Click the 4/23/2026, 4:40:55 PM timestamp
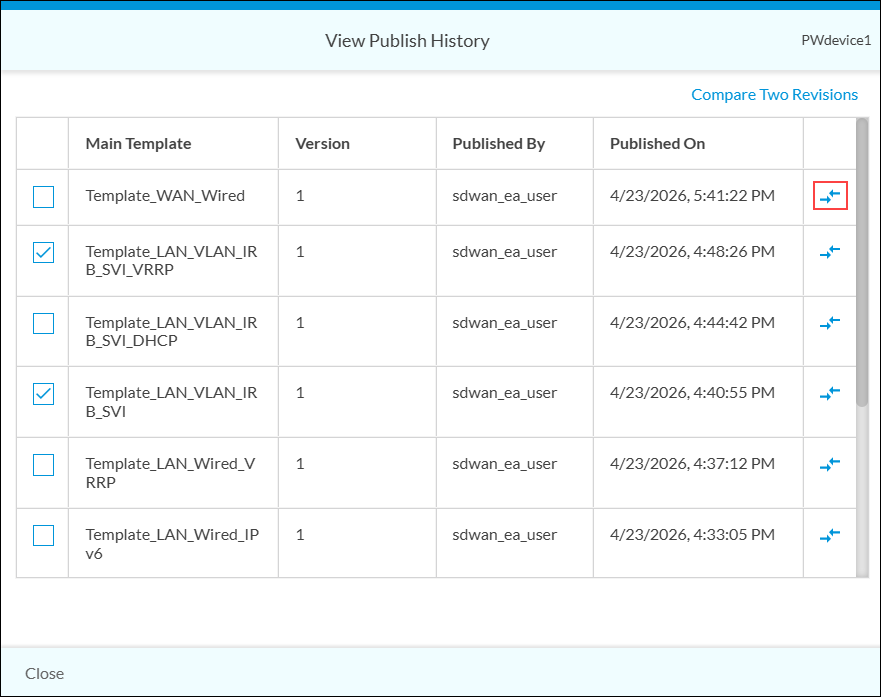Screen dimensions: 881x697 pos(692,393)
